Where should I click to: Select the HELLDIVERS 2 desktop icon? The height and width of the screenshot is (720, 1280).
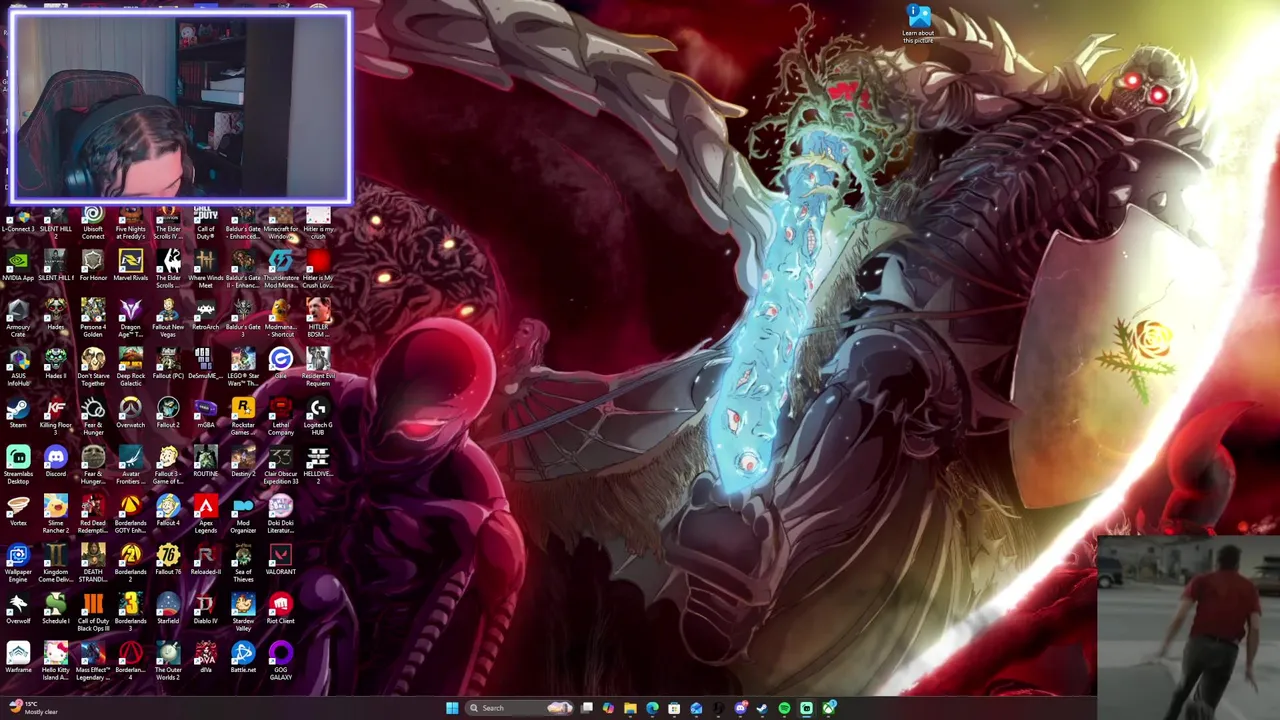(318, 466)
